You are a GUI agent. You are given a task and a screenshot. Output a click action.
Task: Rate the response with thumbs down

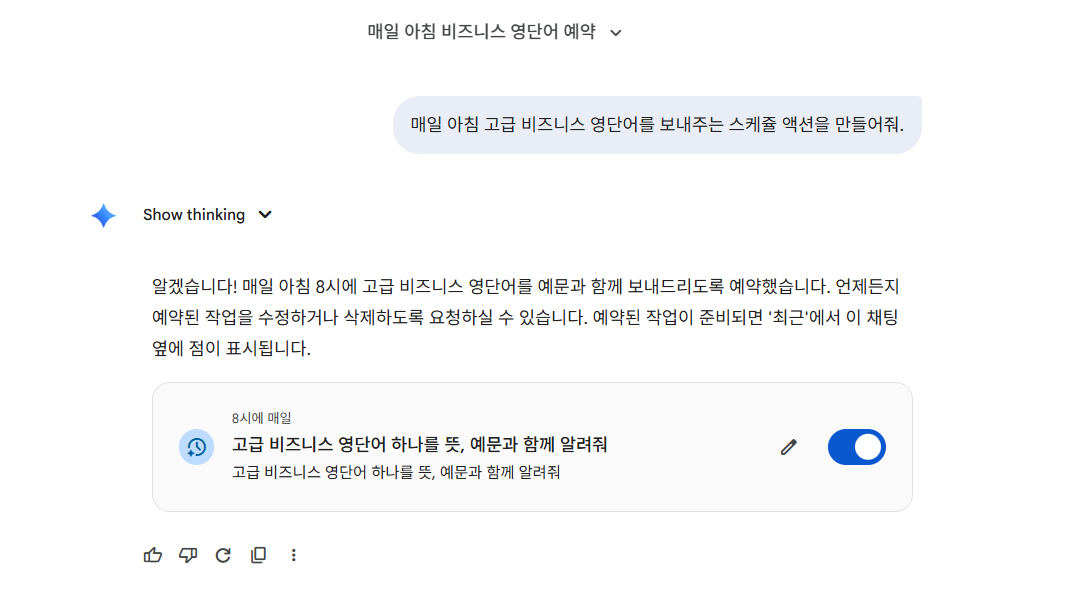(x=187, y=555)
